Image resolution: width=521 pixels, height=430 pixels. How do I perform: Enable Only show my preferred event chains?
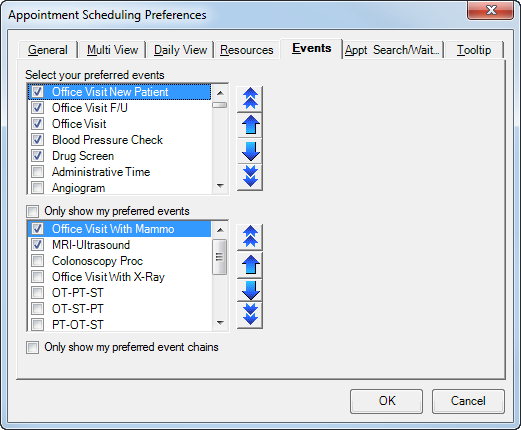point(33,347)
